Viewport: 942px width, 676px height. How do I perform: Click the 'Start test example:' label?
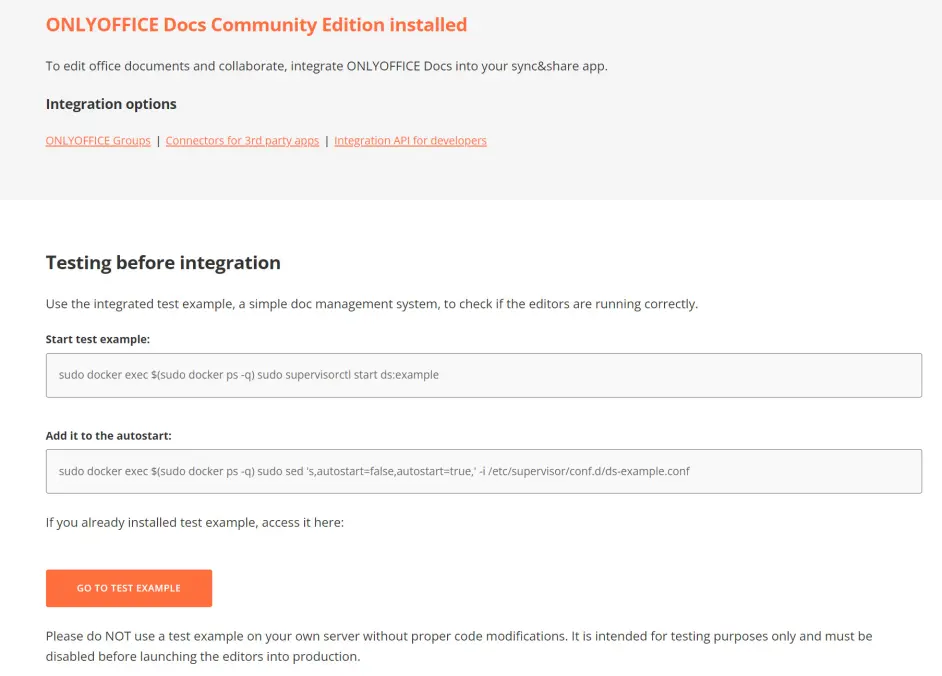(x=98, y=340)
